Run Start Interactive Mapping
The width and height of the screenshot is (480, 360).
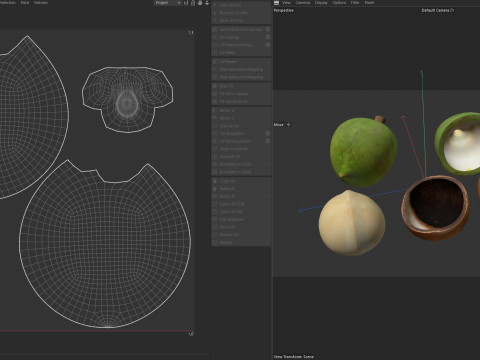(x=241, y=69)
